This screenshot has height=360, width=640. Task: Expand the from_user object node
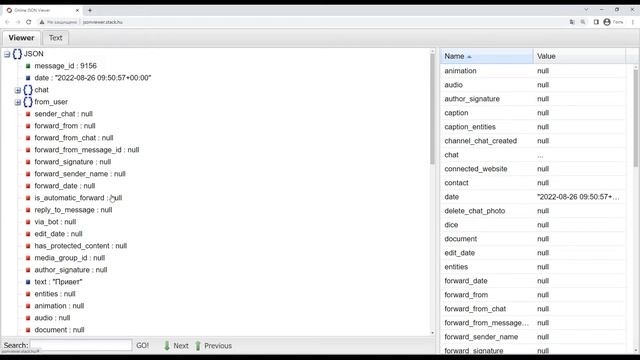coord(18,102)
